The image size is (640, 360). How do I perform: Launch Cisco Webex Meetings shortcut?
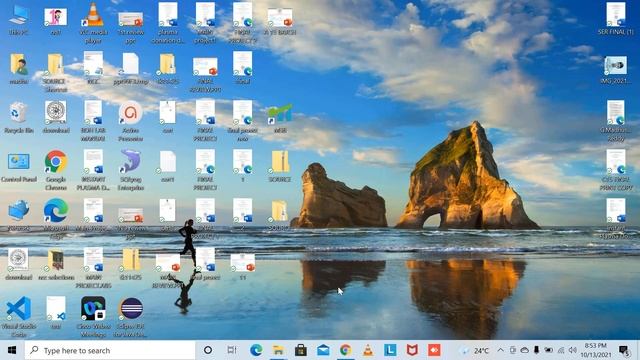pyautogui.click(x=93, y=316)
